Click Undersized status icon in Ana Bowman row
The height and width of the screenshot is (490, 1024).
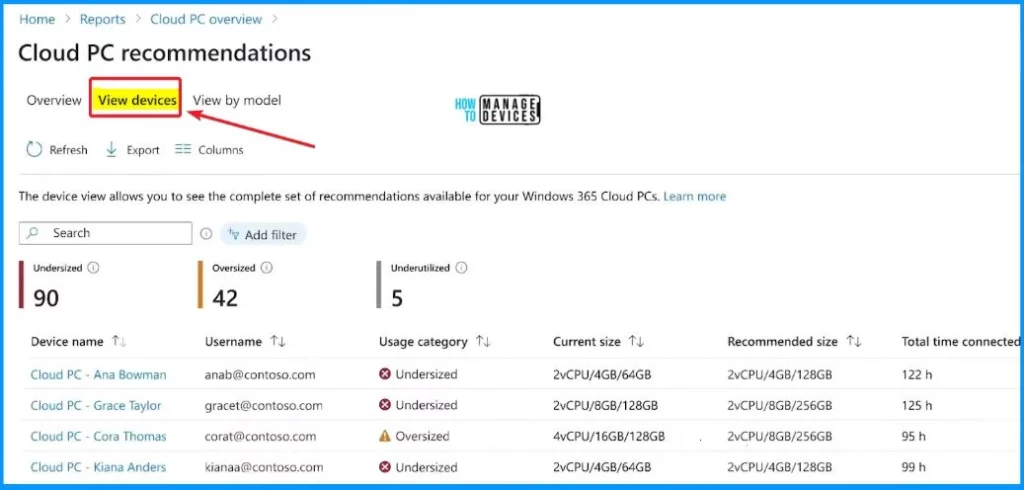coord(385,374)
